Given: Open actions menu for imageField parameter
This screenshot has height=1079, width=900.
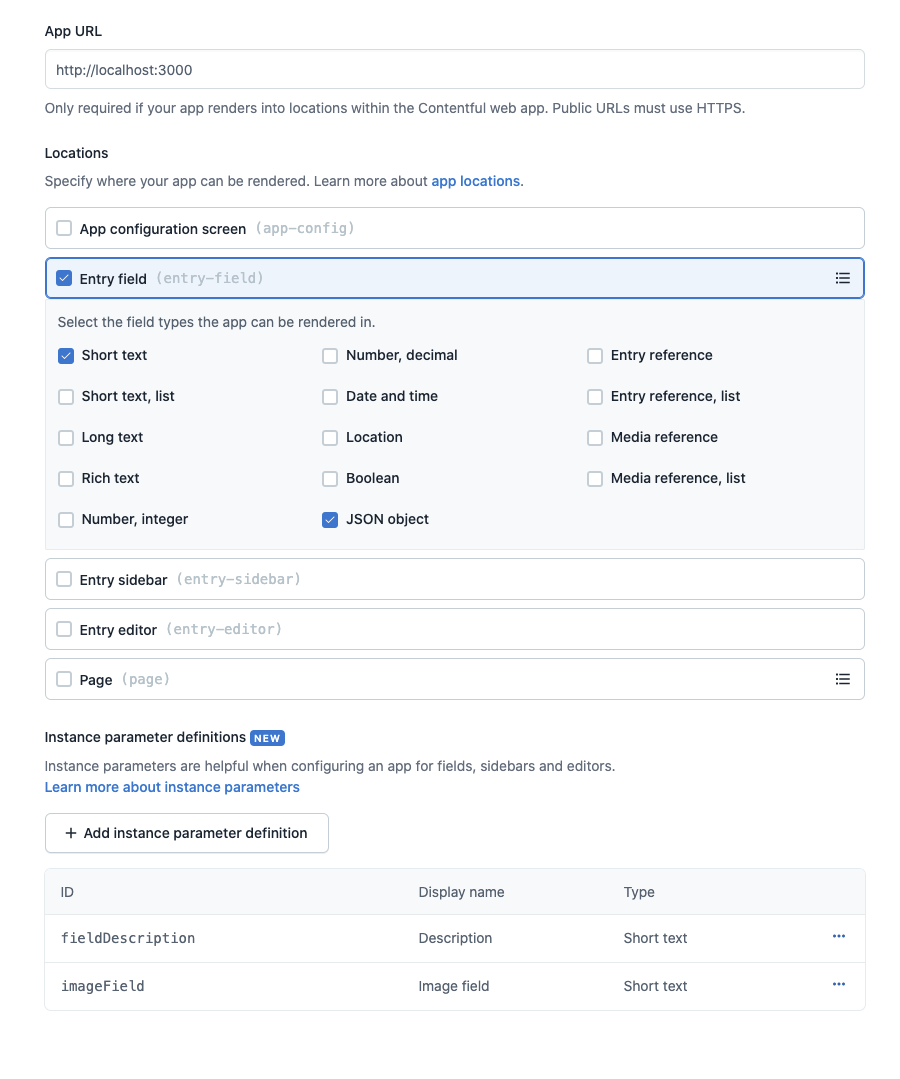Looking at the screenshot, I should [x=838, y=985].
